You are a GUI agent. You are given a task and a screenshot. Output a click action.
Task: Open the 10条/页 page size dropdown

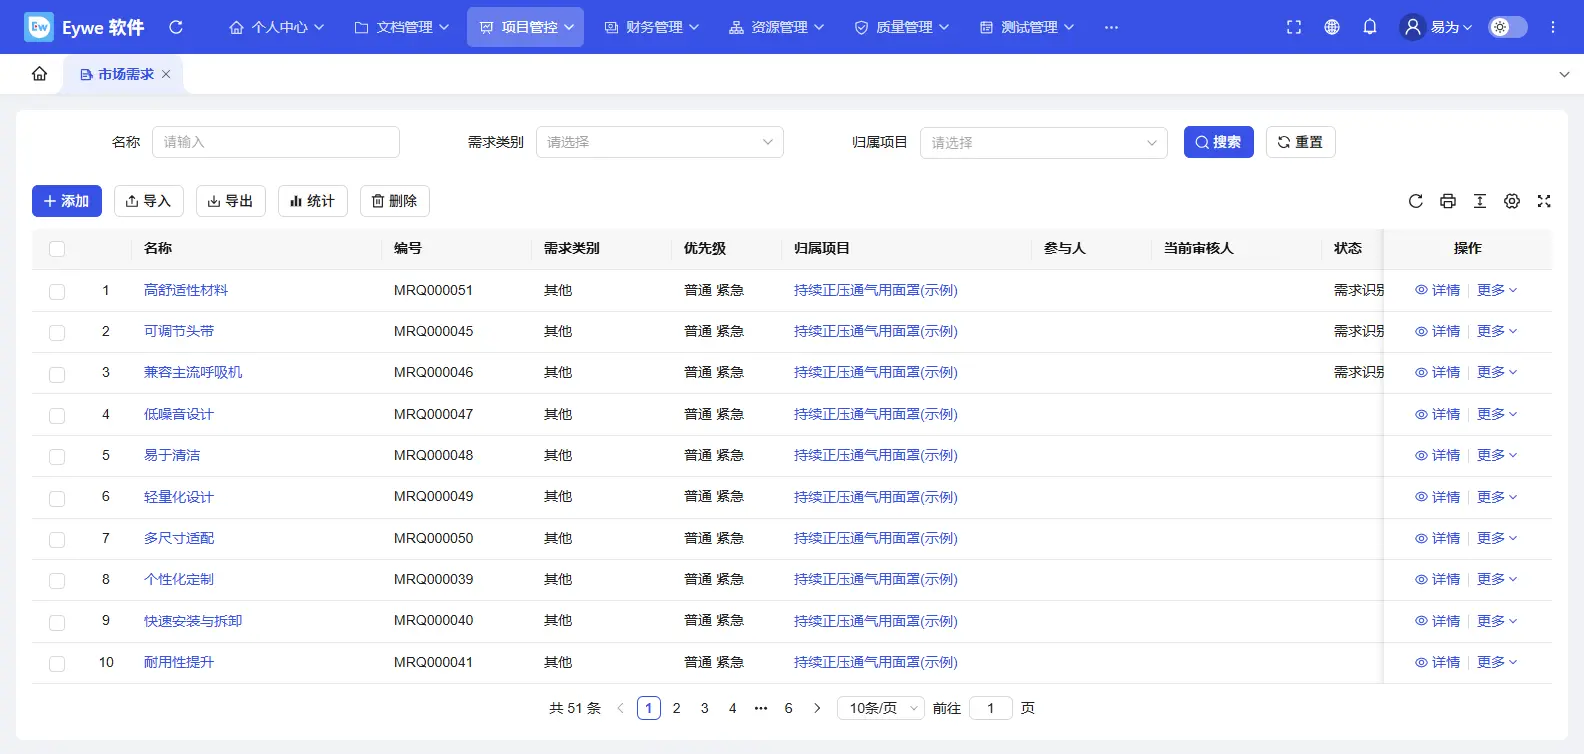[881, 708]
